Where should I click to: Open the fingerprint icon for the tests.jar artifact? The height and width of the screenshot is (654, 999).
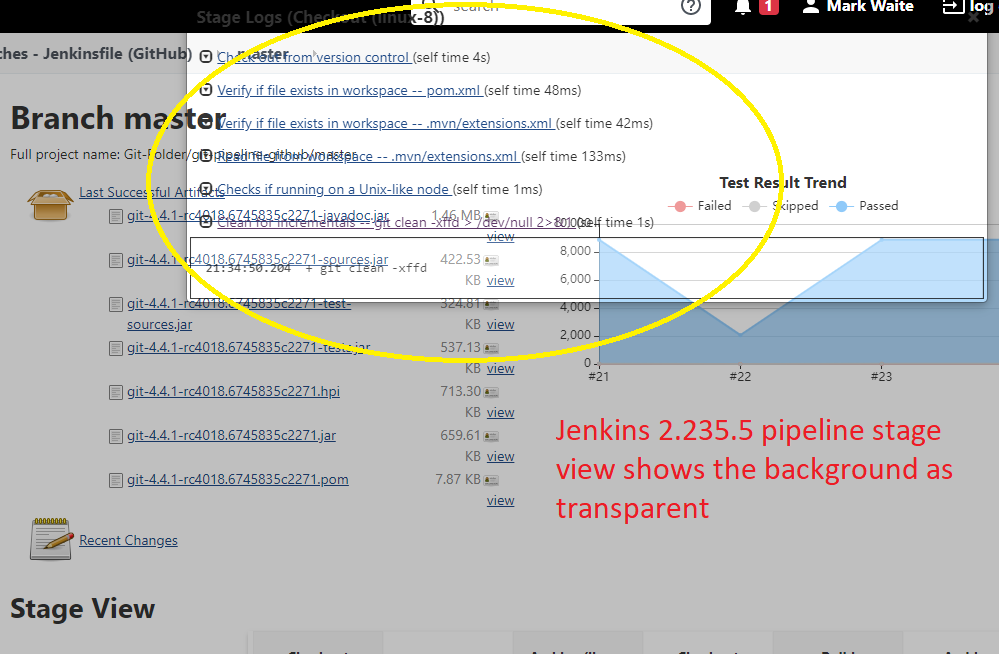(491, 348)
